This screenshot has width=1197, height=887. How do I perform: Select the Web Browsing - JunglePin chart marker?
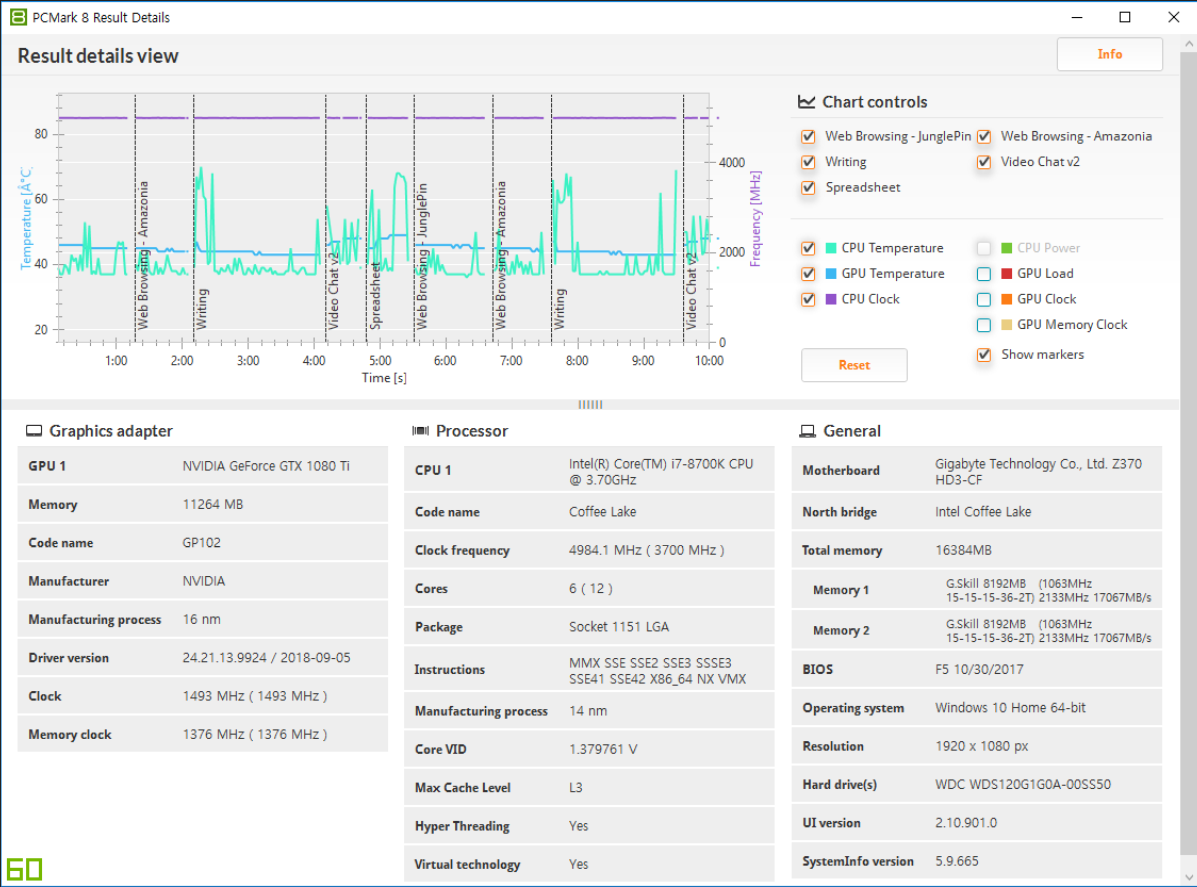tap(422, 256)
